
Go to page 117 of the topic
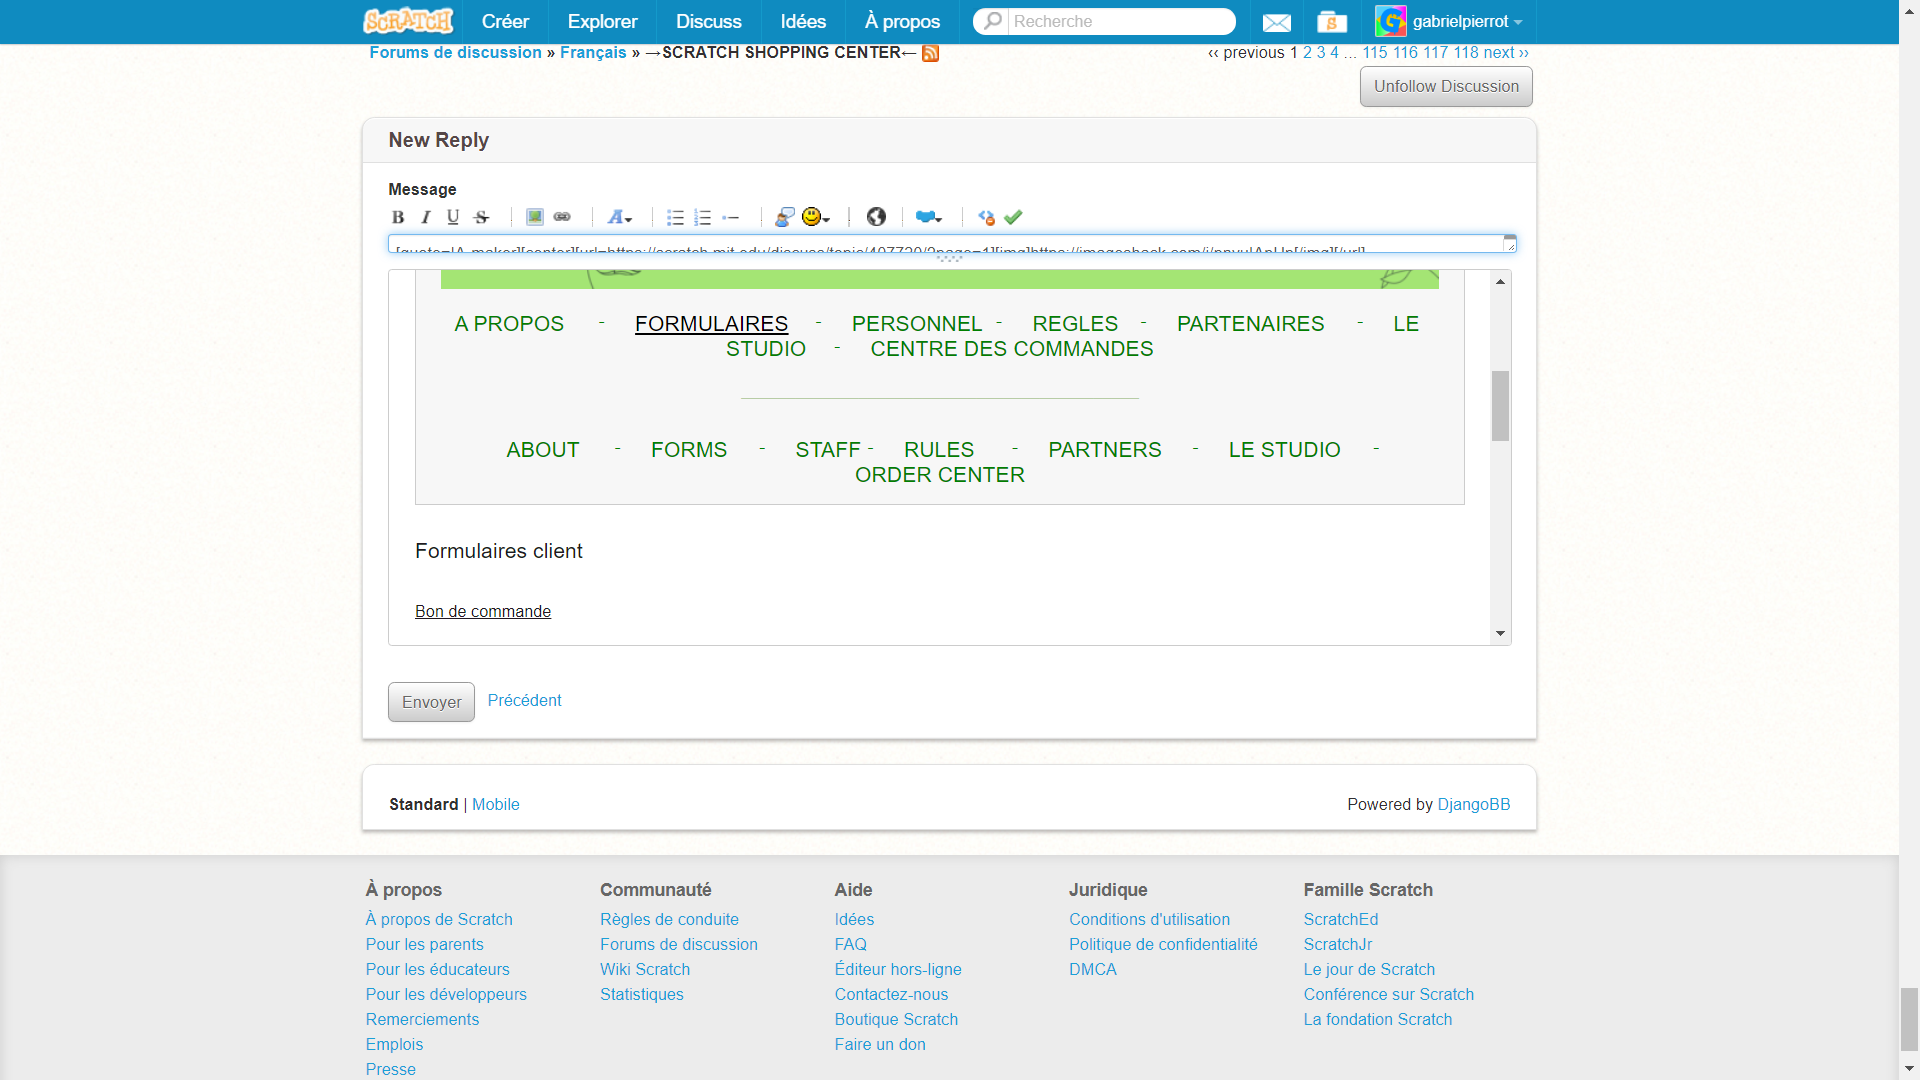1435,52
